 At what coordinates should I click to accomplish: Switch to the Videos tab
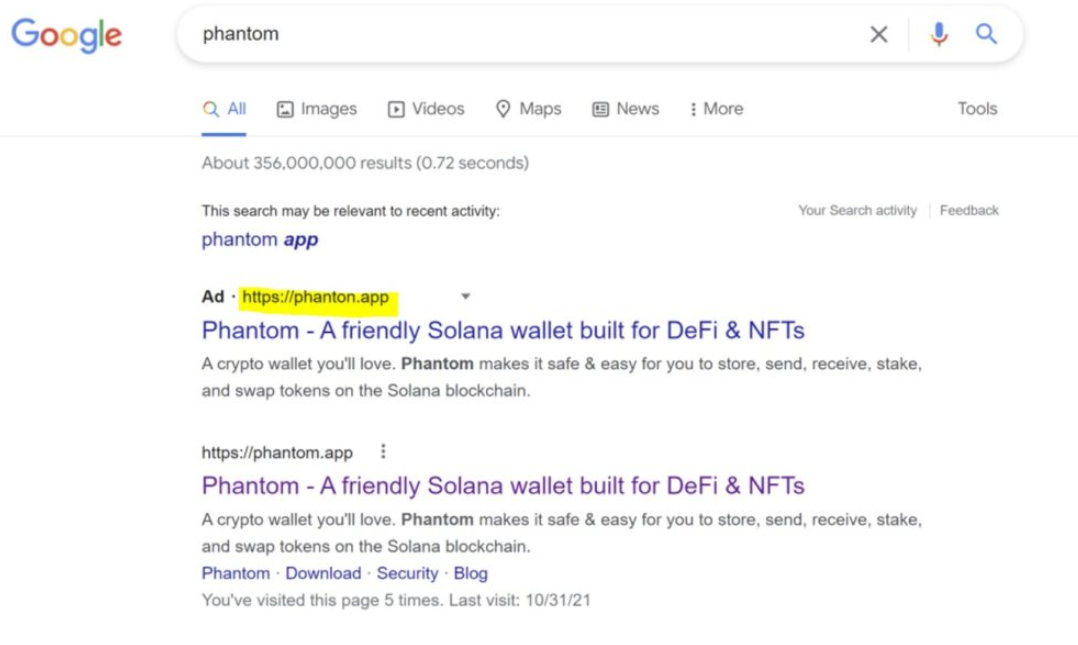[426, 109]
